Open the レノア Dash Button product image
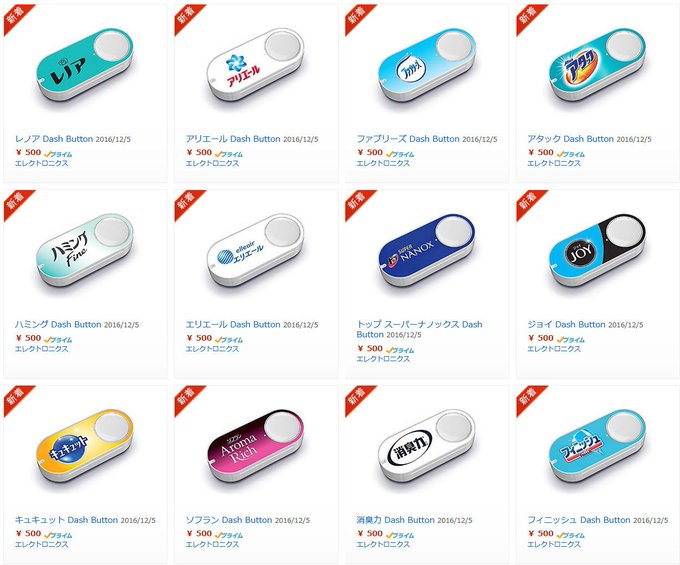 point(85,65)
